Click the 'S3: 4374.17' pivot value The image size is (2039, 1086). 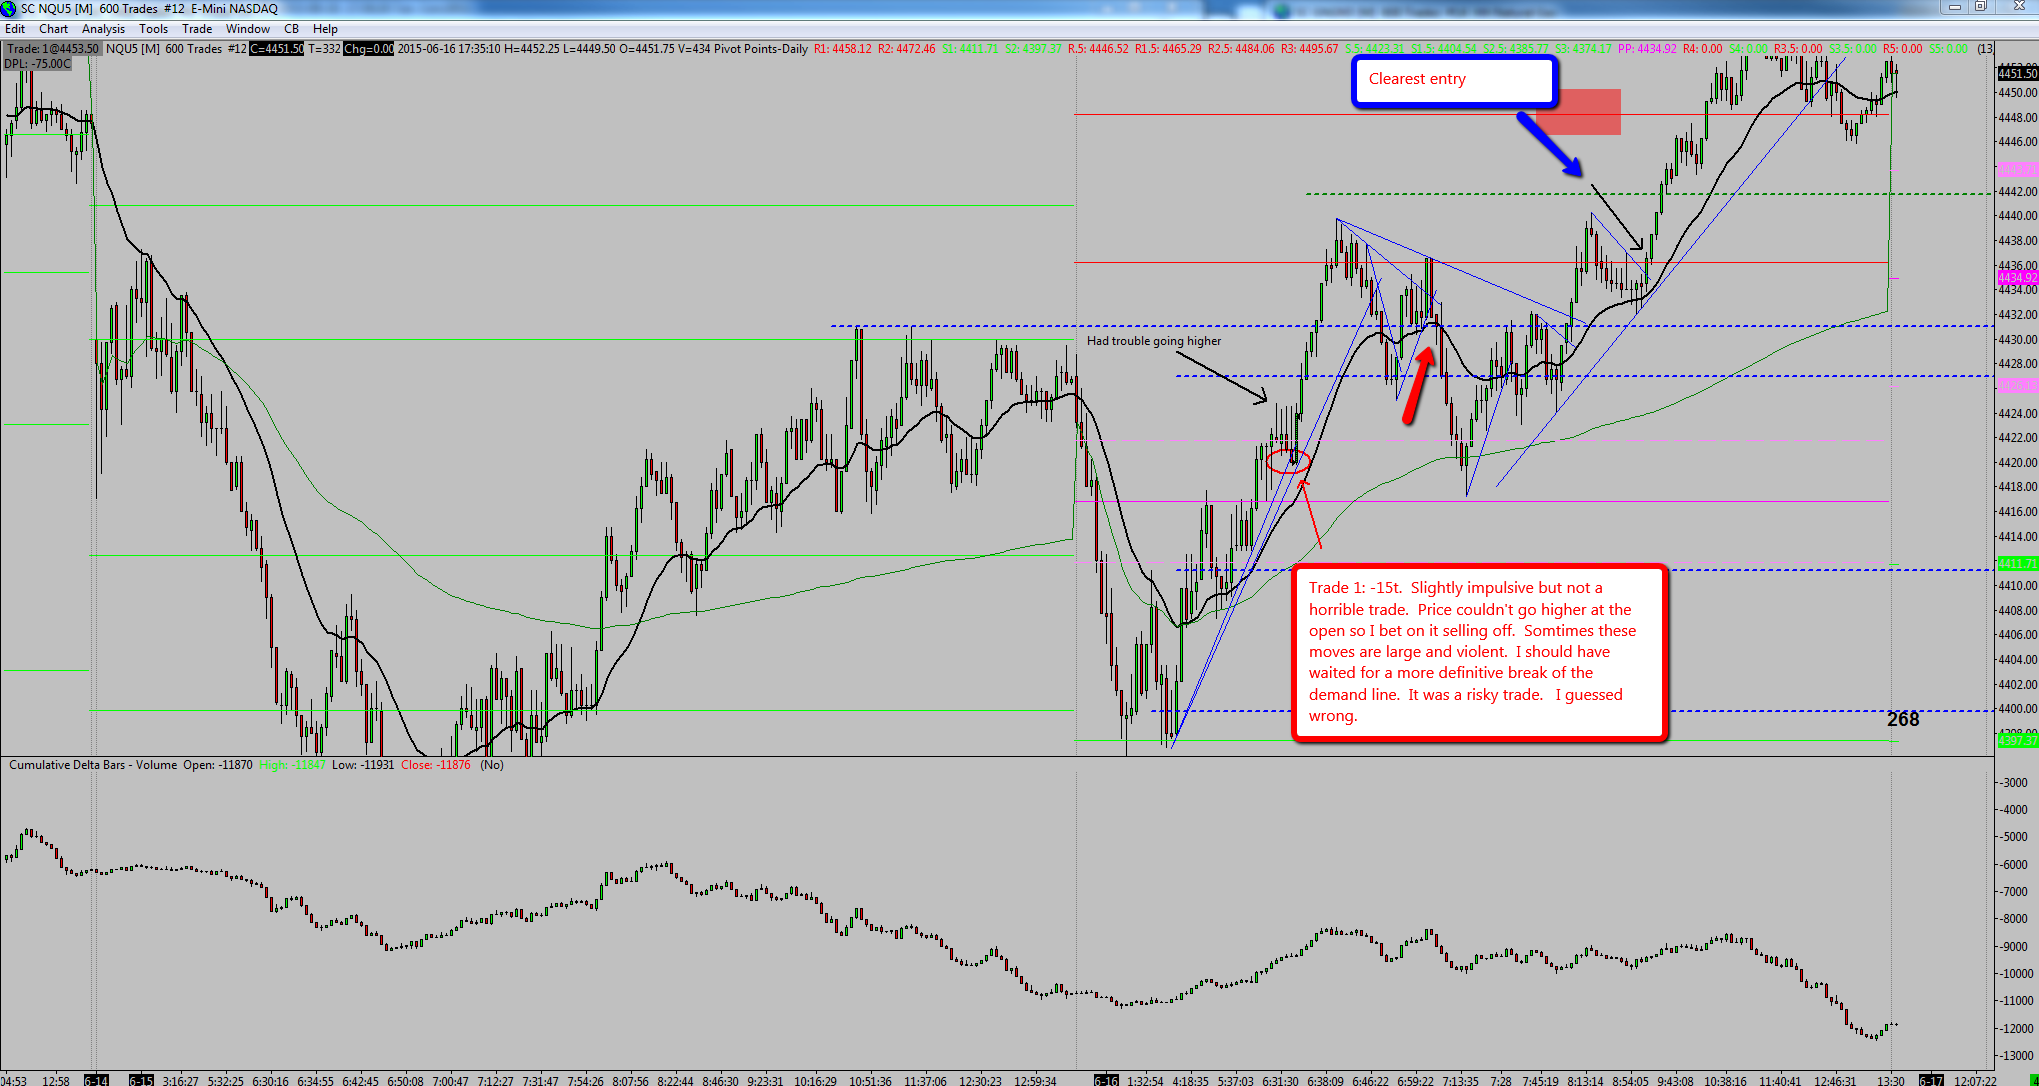click(1583, 49)
